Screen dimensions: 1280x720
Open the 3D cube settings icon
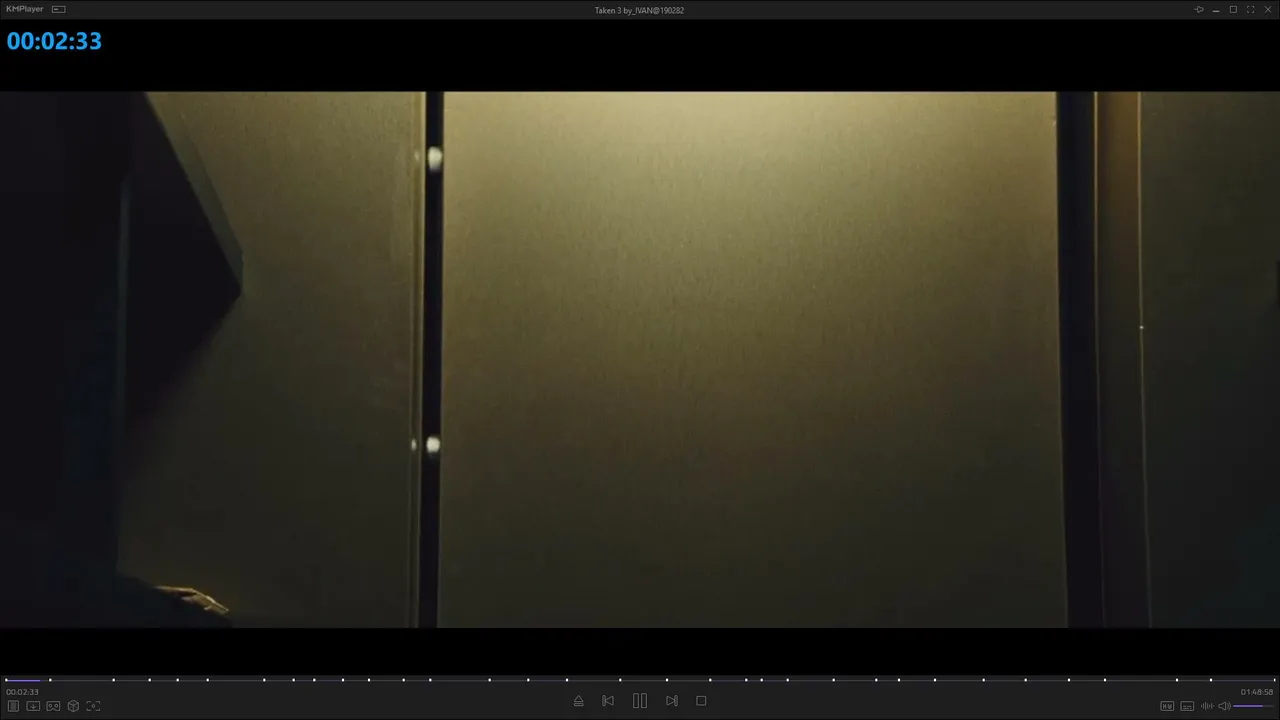coord(73,706)
